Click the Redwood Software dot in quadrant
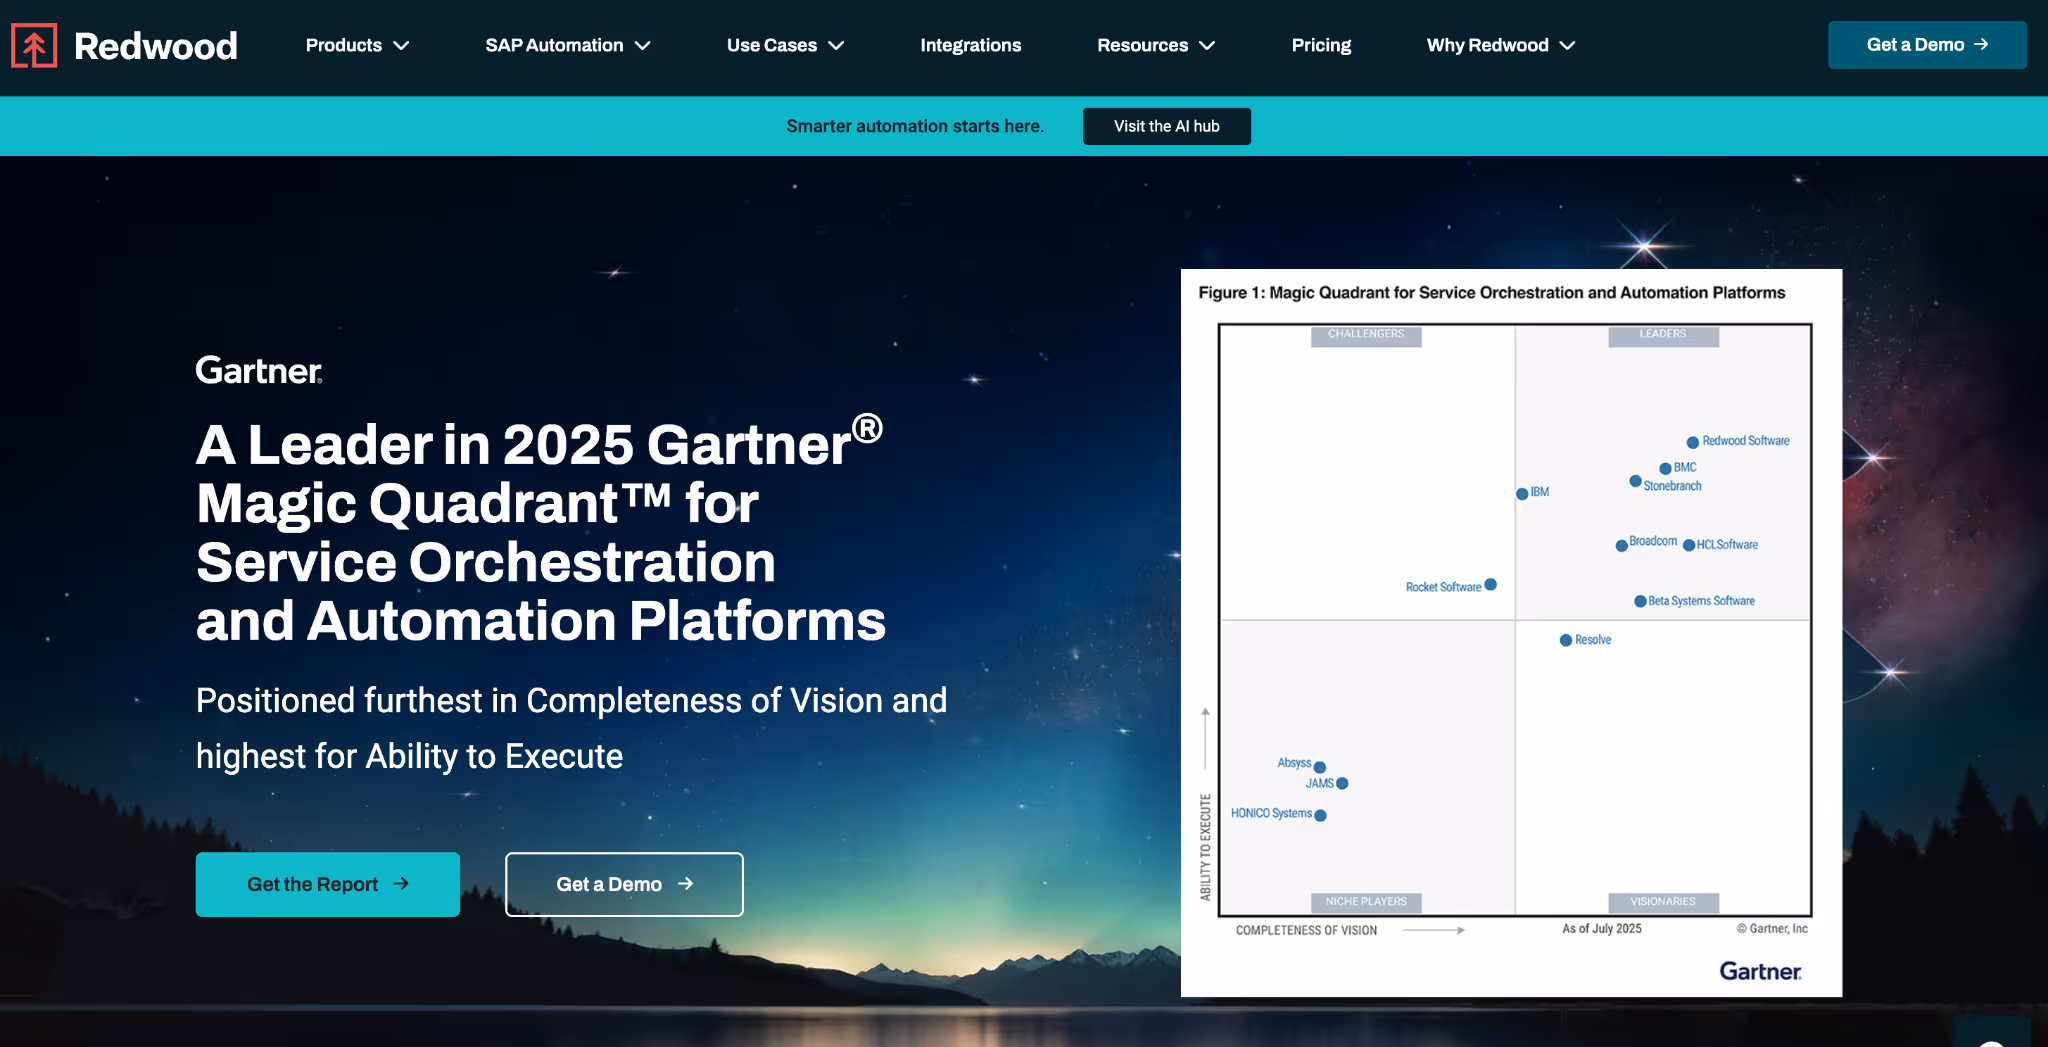The width and height of the screenshot is (2048, 1047). tap(1693, 442)
